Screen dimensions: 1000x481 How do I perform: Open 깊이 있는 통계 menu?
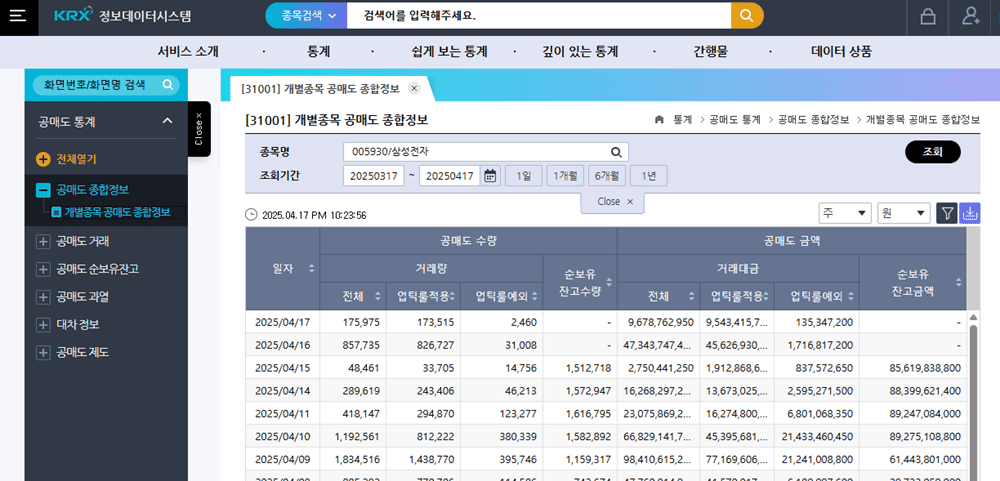click(x=580, y=52)
